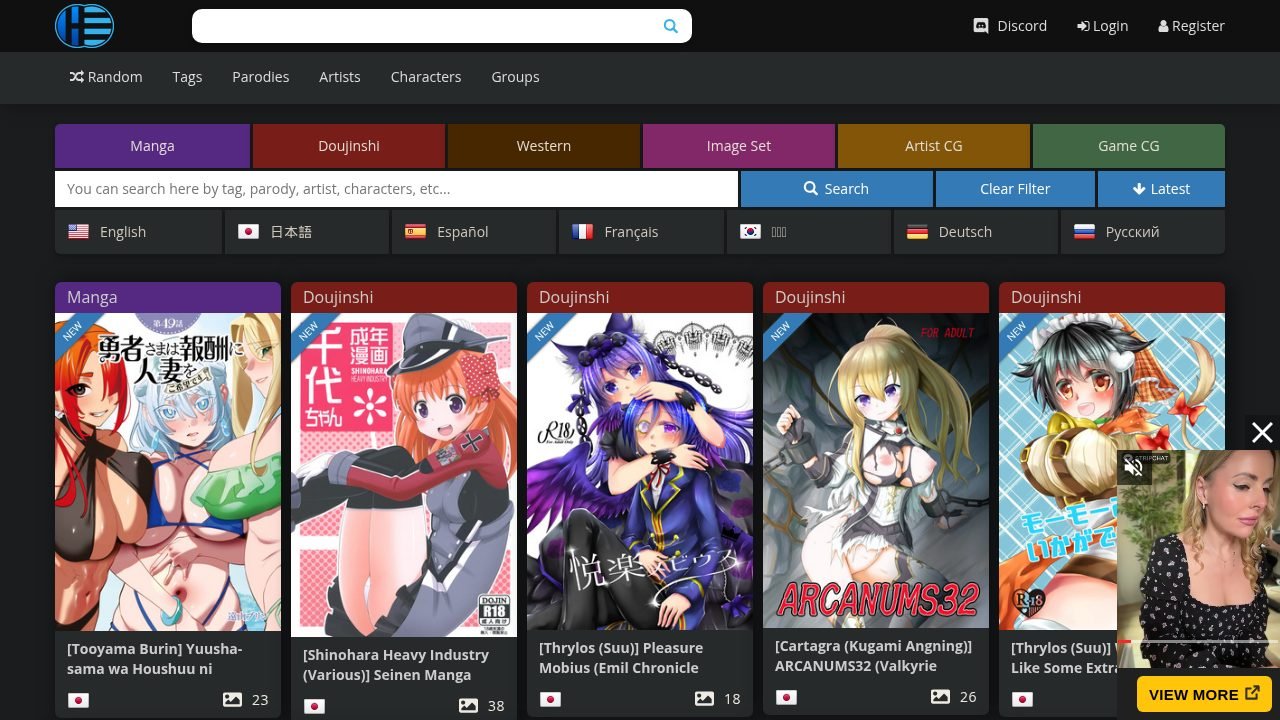Screen dimensions: 1280x720
Task: Click the Japan flag under Shinohara Heavy Industry entry
Action: (x=314, y=706)
